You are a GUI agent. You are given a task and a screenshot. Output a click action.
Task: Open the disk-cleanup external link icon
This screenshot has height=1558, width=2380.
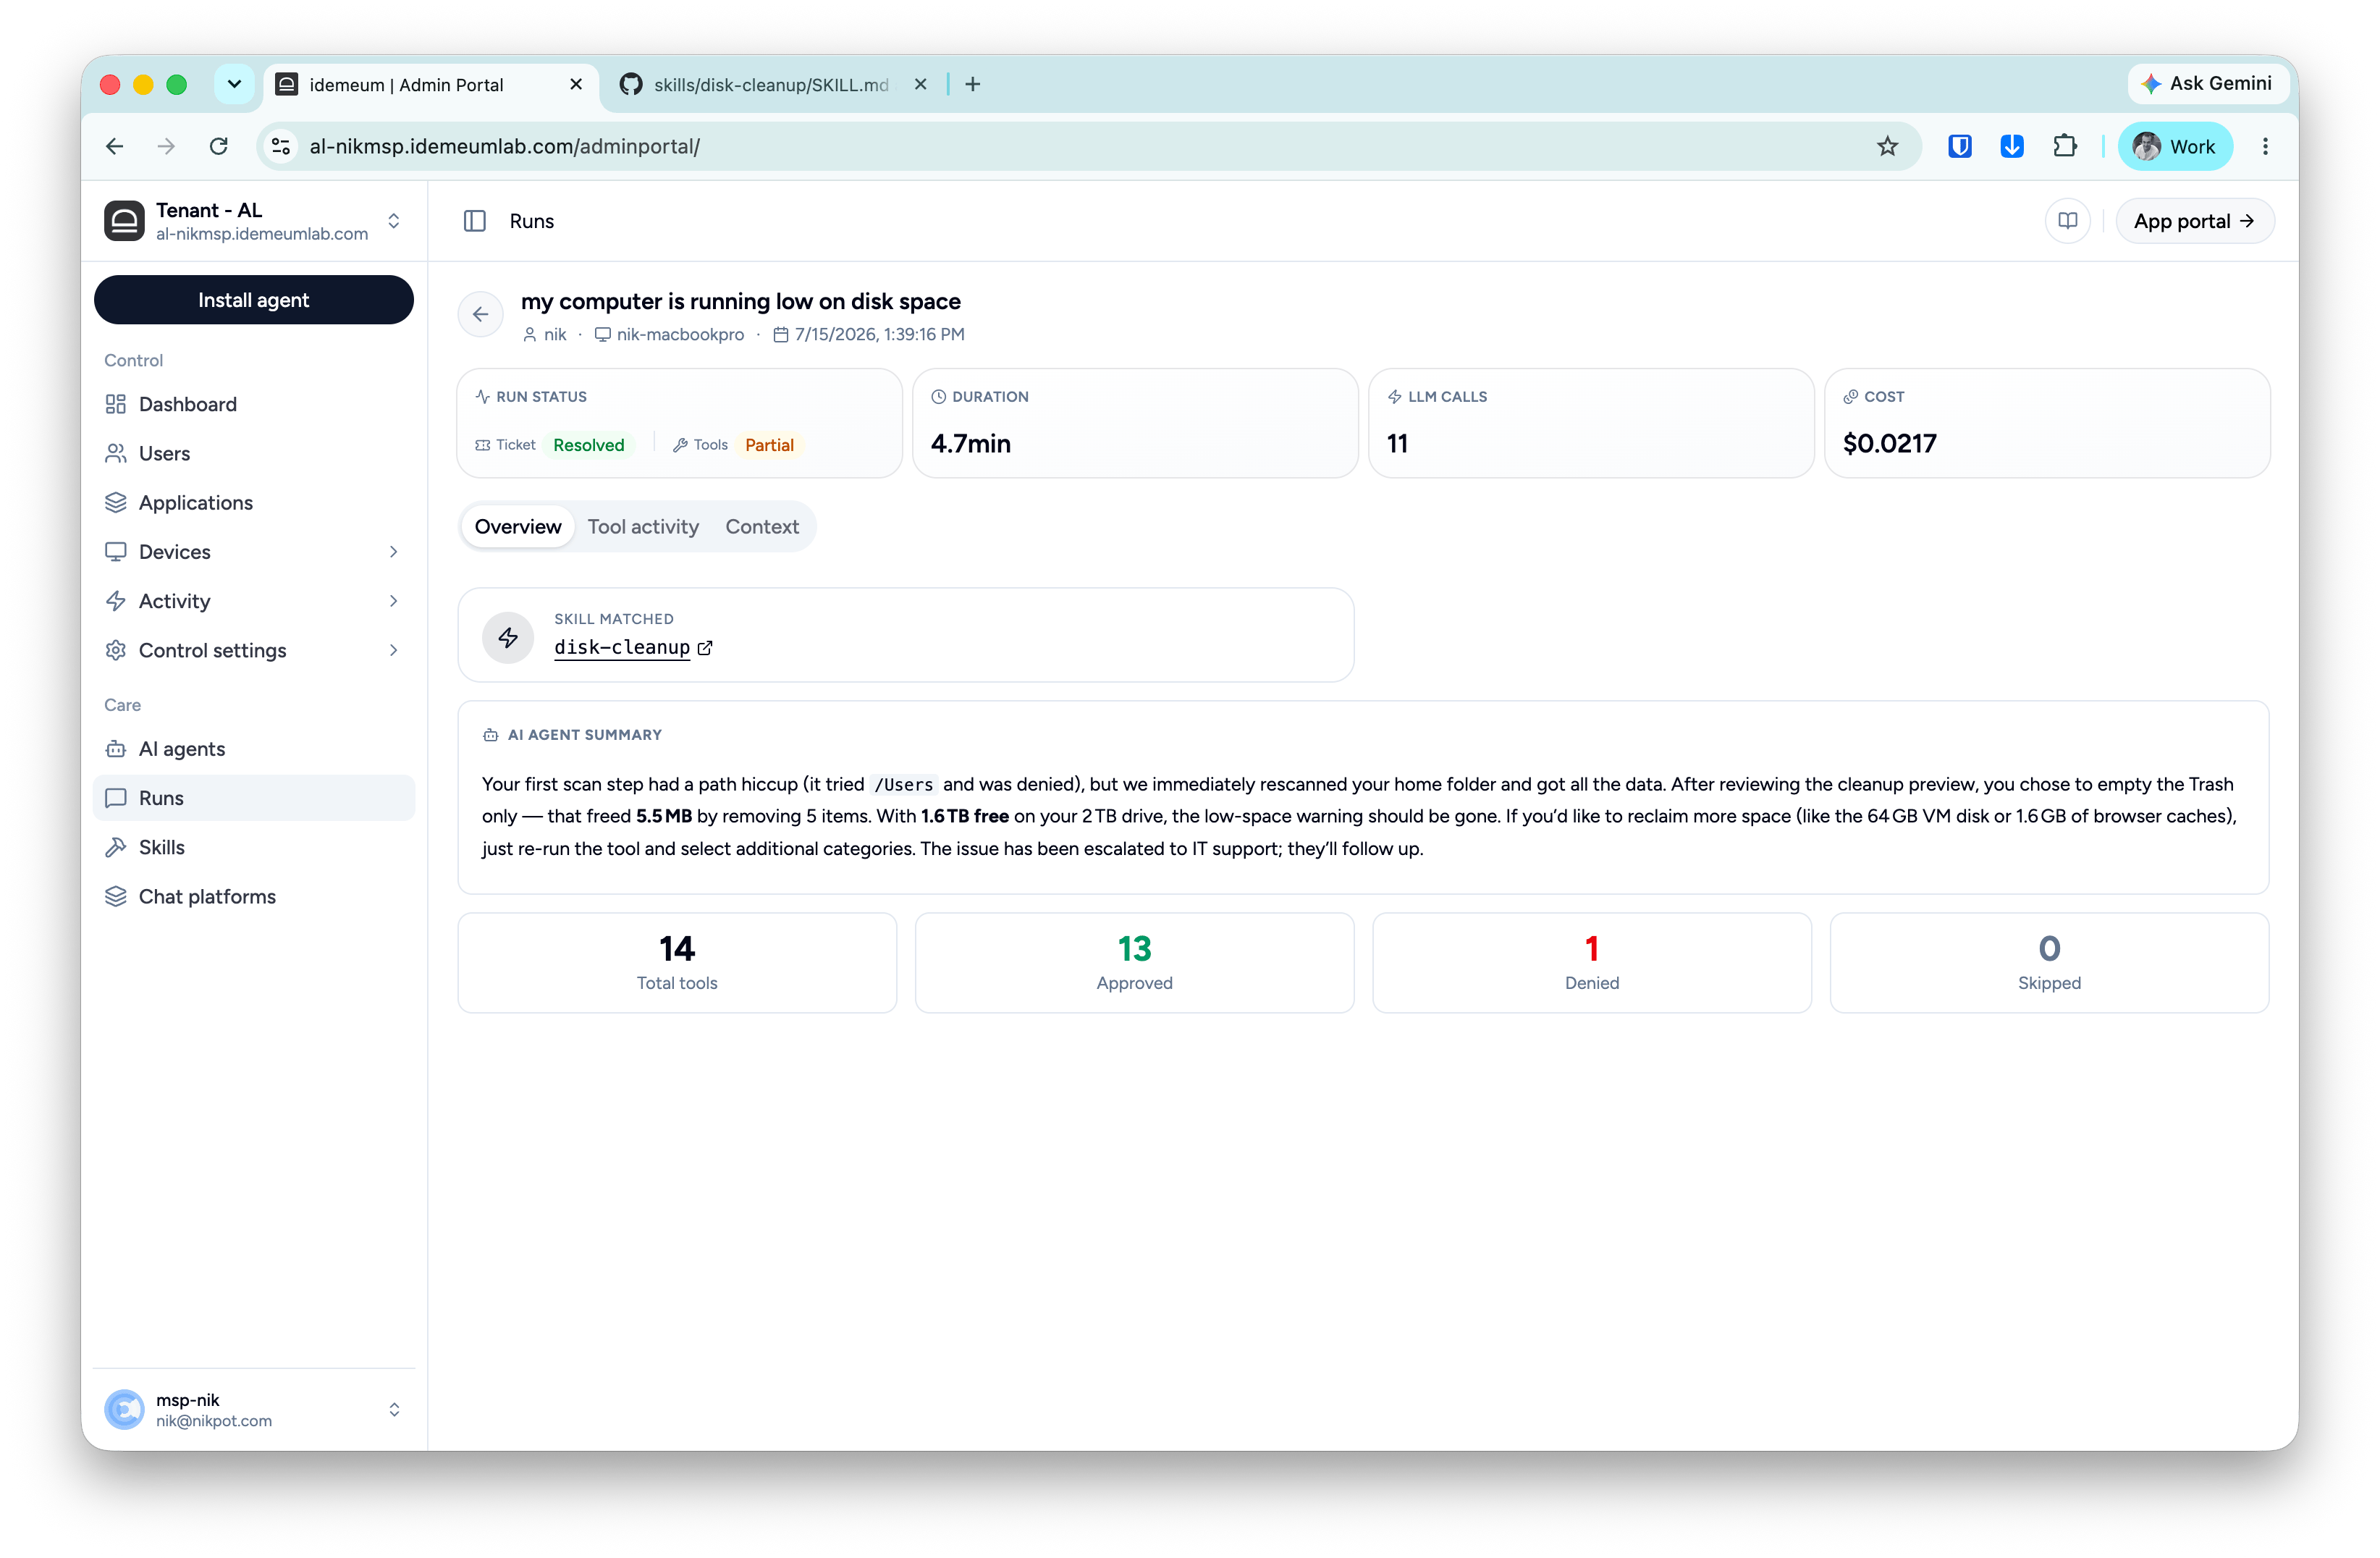(x=705, y=648)
